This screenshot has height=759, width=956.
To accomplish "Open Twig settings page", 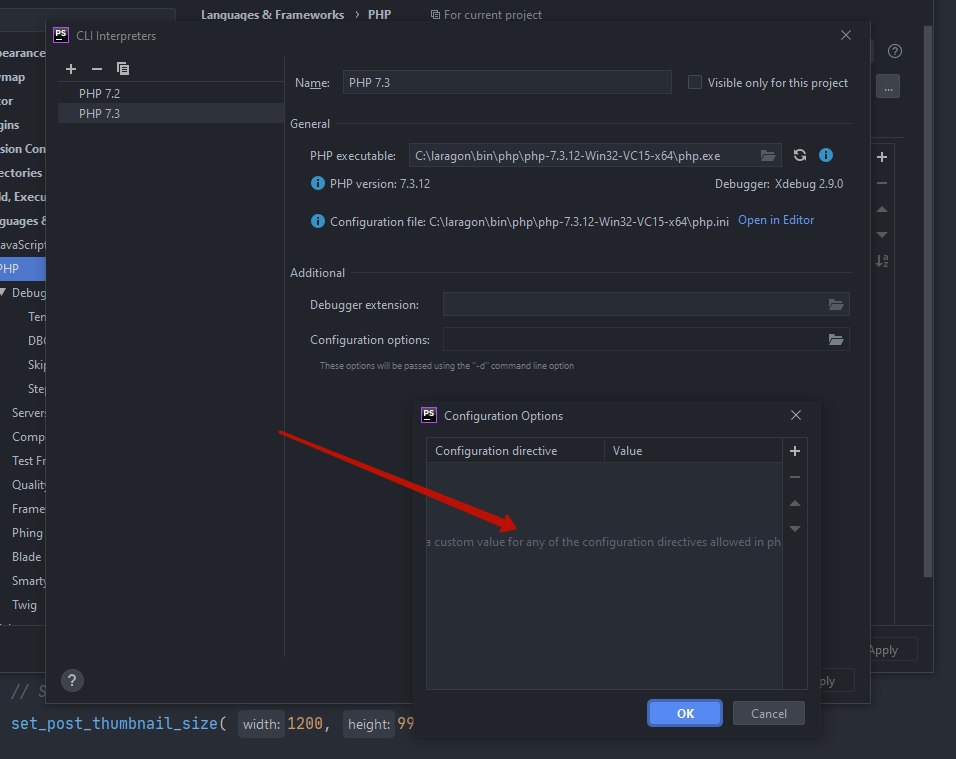I will [24, 605].
